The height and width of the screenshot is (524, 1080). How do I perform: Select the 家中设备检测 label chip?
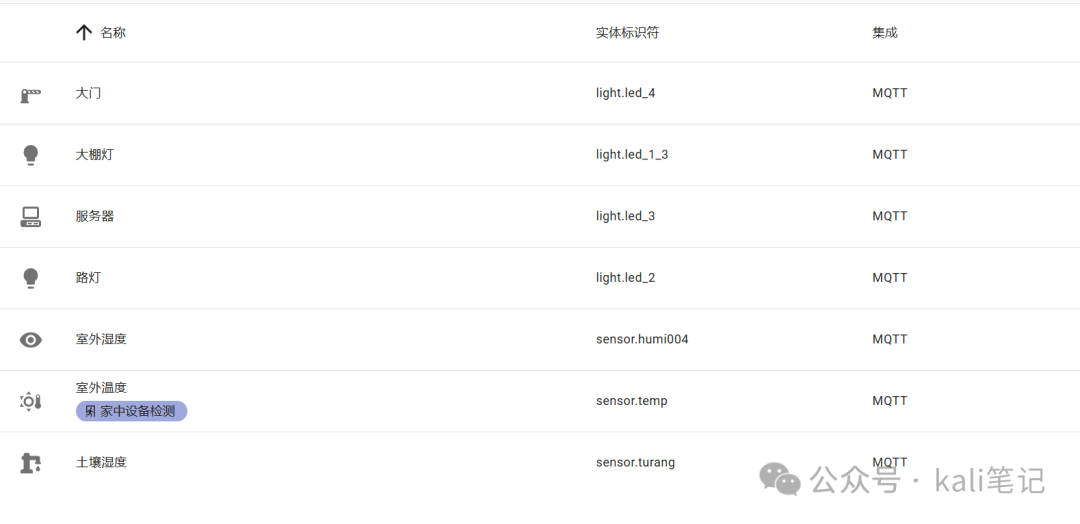(132, 412)
